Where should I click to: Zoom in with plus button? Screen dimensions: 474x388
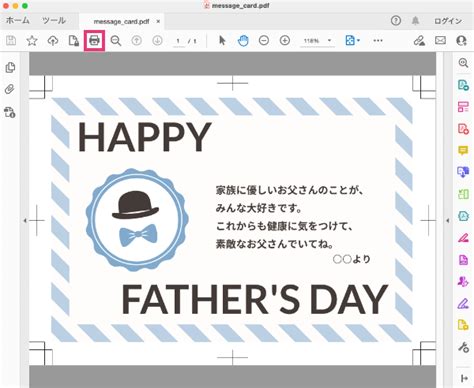(285, 41)
